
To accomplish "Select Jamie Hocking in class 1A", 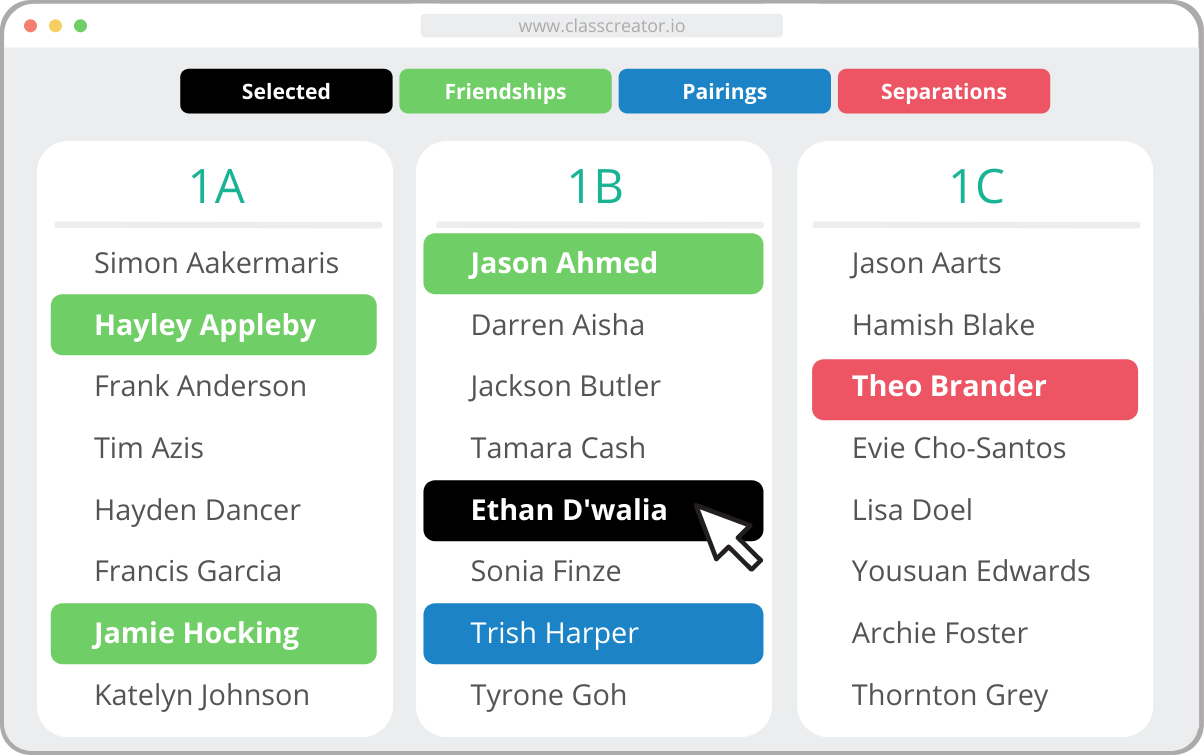I will [214, 633].
